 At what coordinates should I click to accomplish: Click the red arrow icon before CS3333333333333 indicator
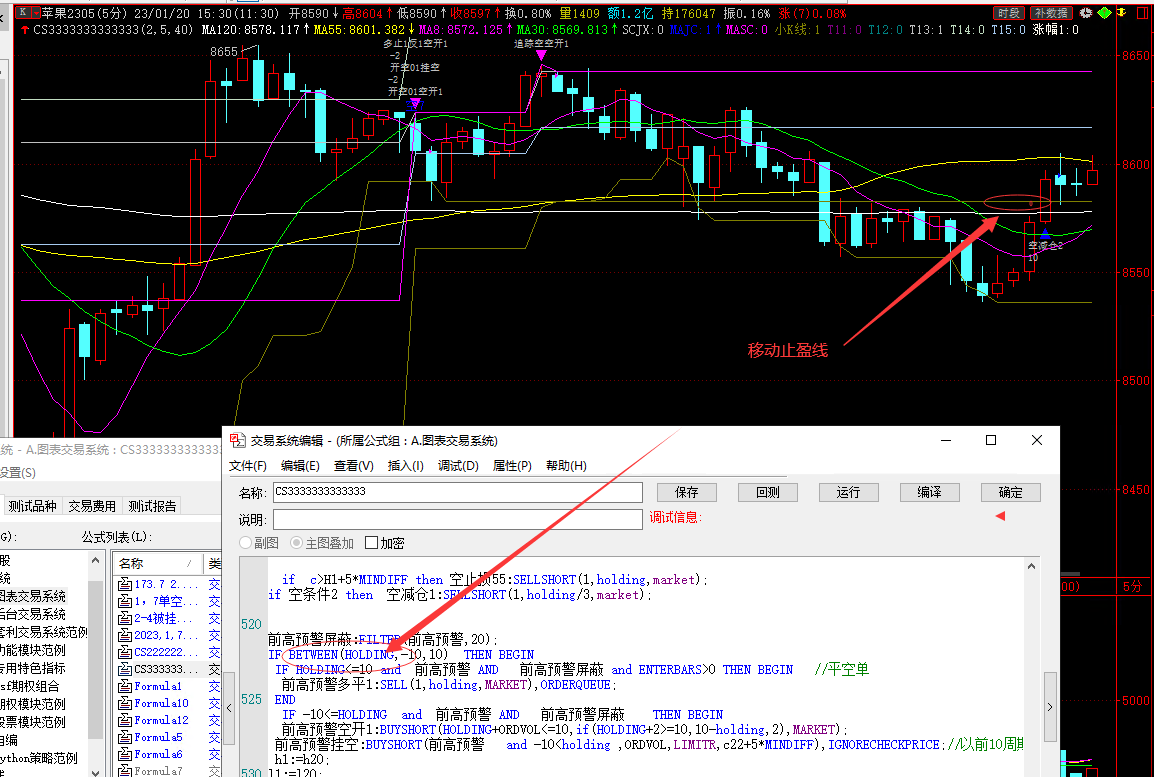[25, 30]
